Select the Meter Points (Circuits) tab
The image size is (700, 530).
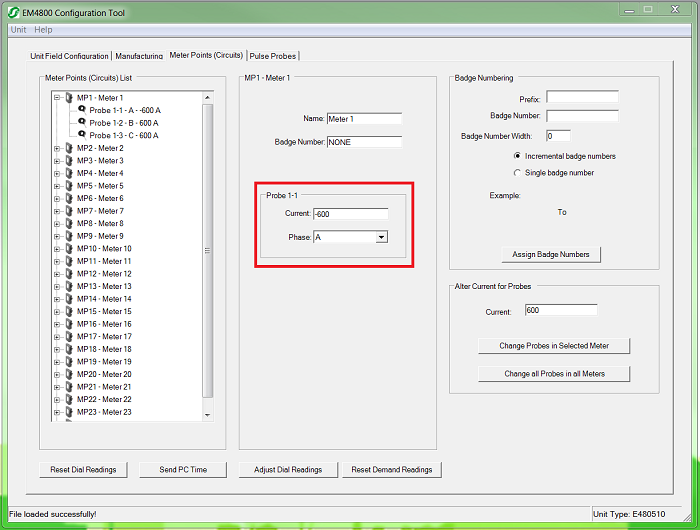[x=206, y=55]
